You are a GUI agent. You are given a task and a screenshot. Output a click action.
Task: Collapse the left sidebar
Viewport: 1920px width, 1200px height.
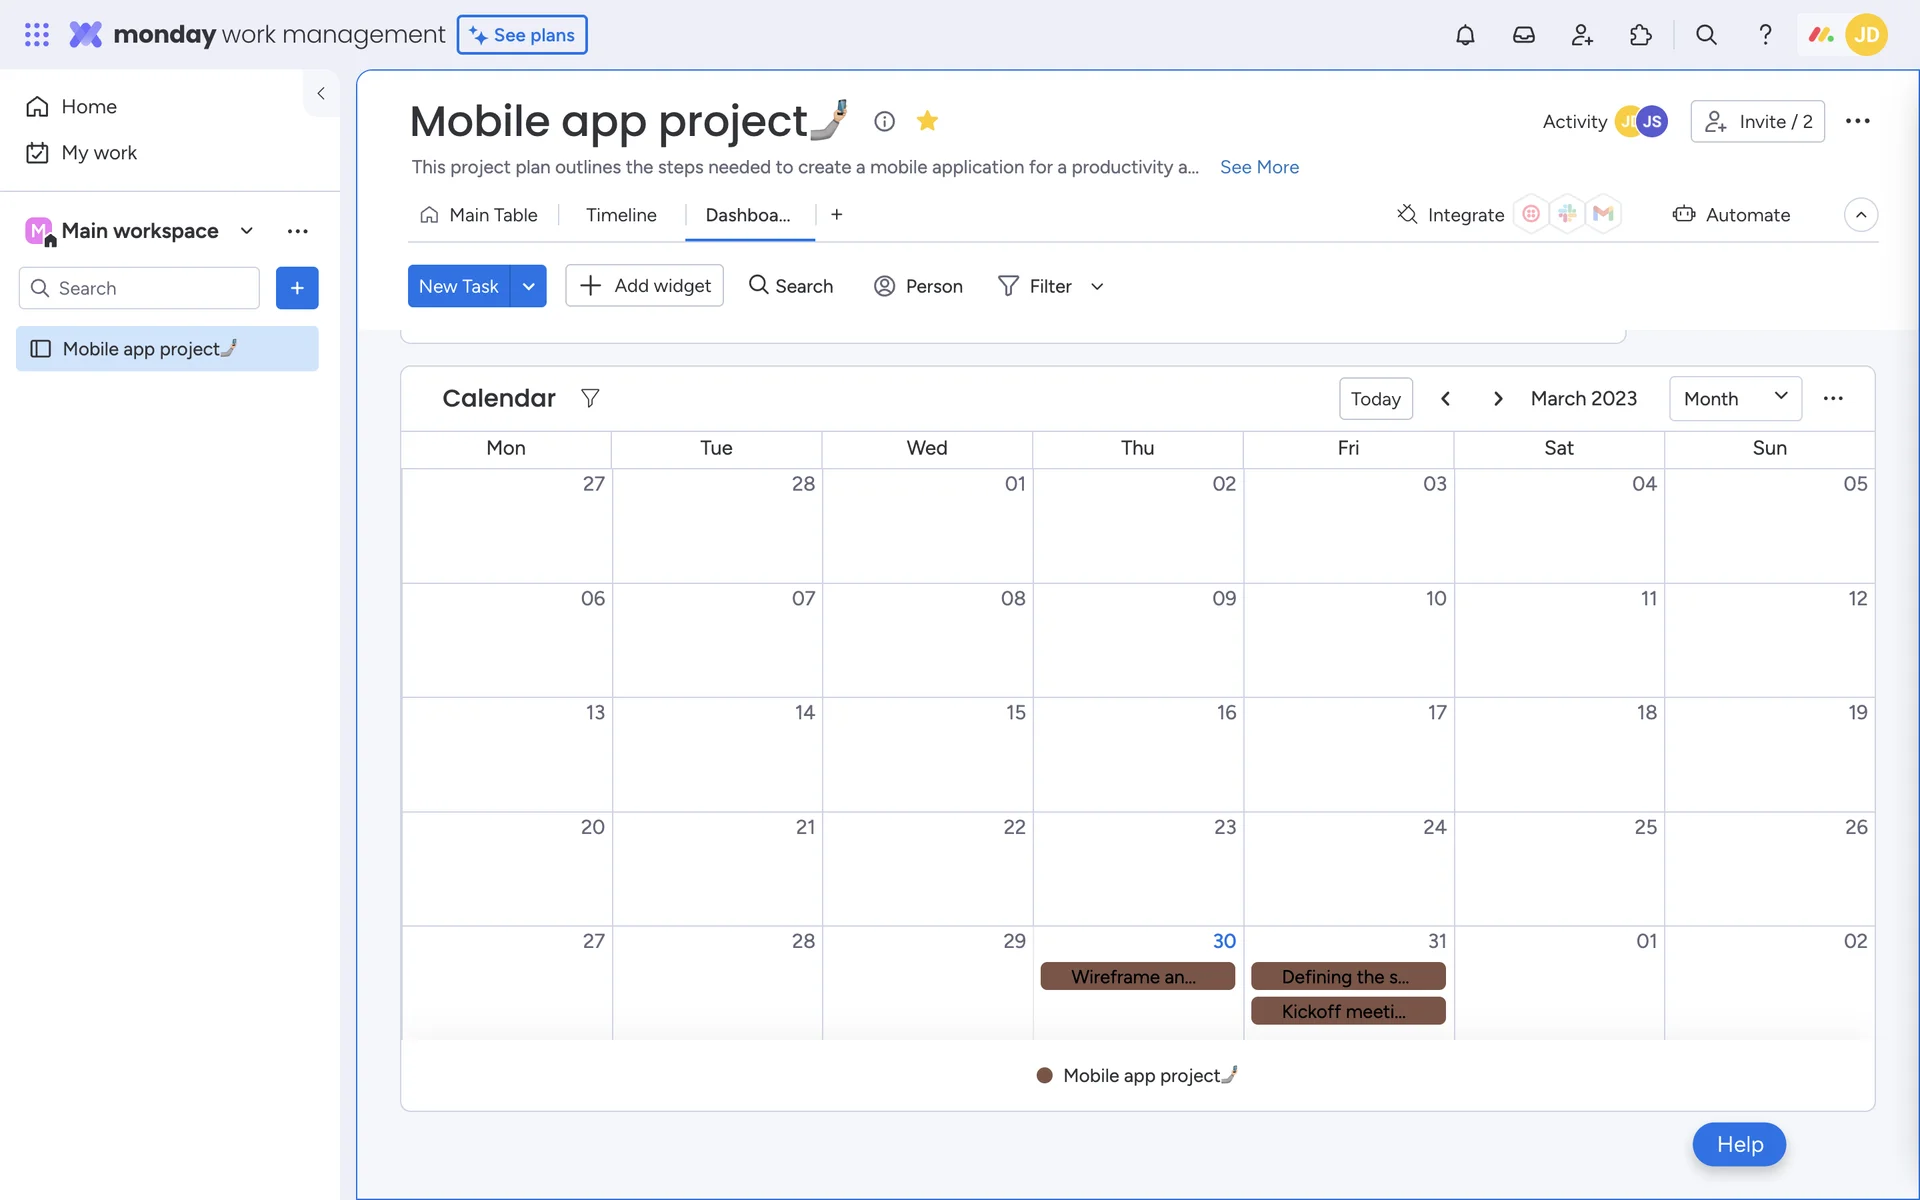(321, 93)
